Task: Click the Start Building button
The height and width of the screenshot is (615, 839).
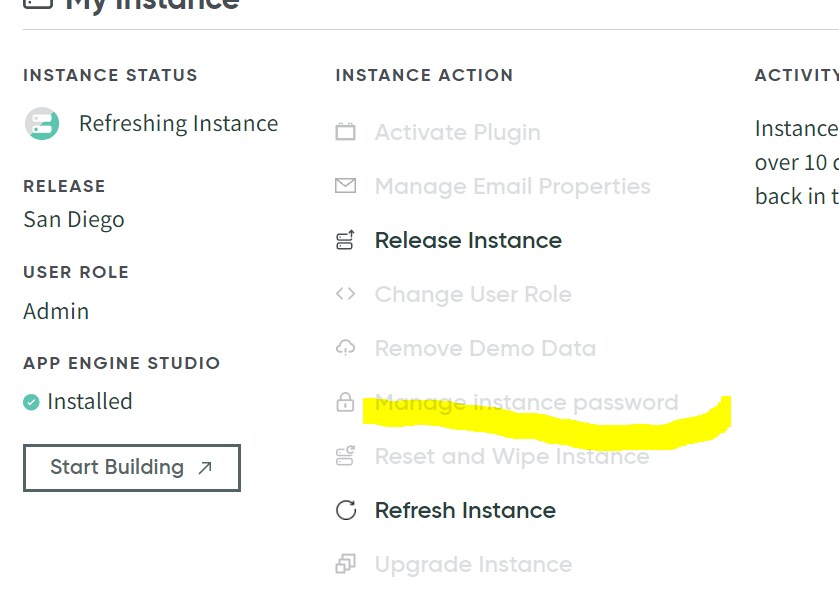Action: click(x=131, y=466)
